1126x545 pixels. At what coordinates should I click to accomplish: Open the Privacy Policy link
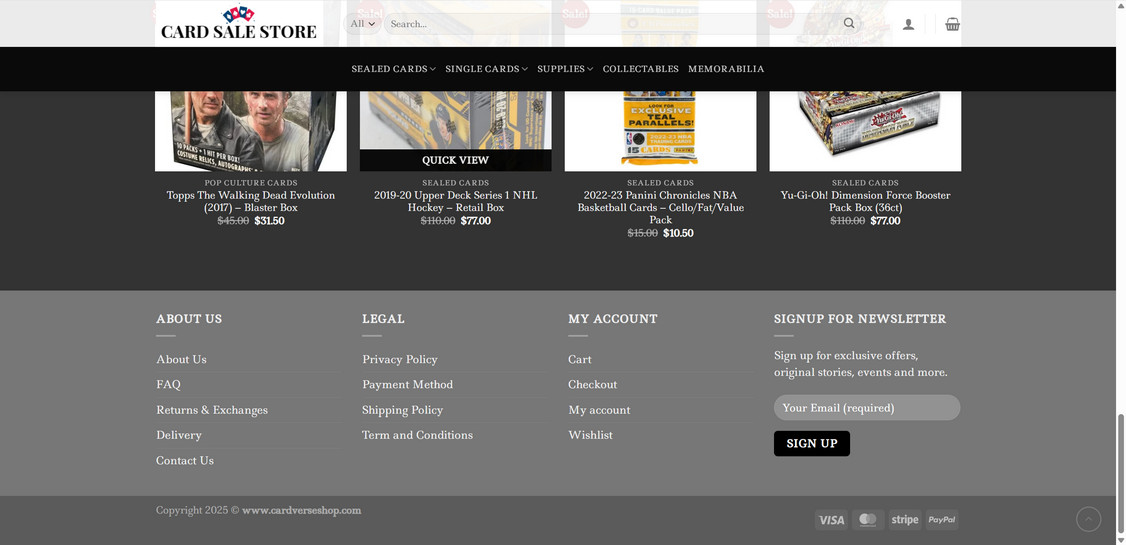(x=399, y=359)
